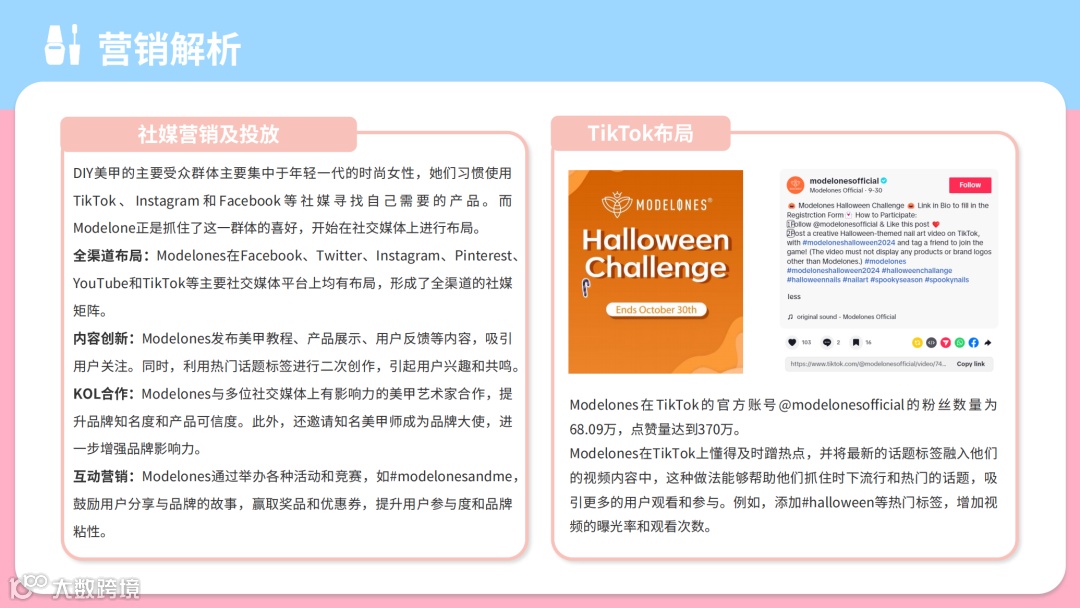
Task: Click the 营销解析 slide title
Action: tap(169, 49)
